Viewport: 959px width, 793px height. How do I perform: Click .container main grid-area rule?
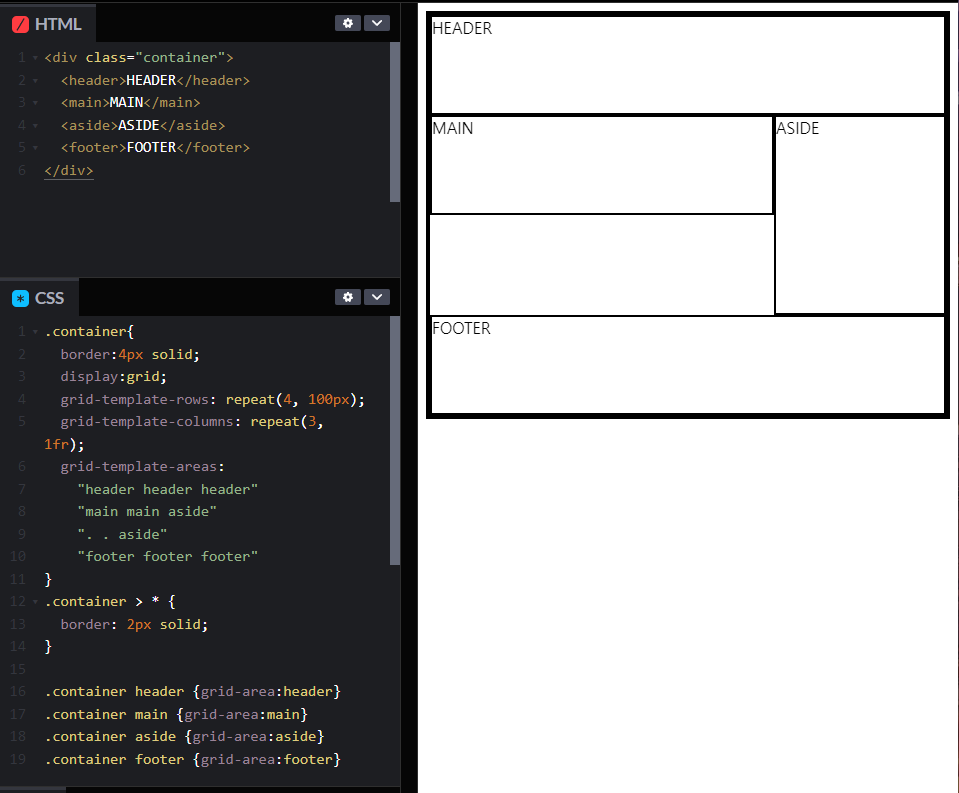coord(176,714)
